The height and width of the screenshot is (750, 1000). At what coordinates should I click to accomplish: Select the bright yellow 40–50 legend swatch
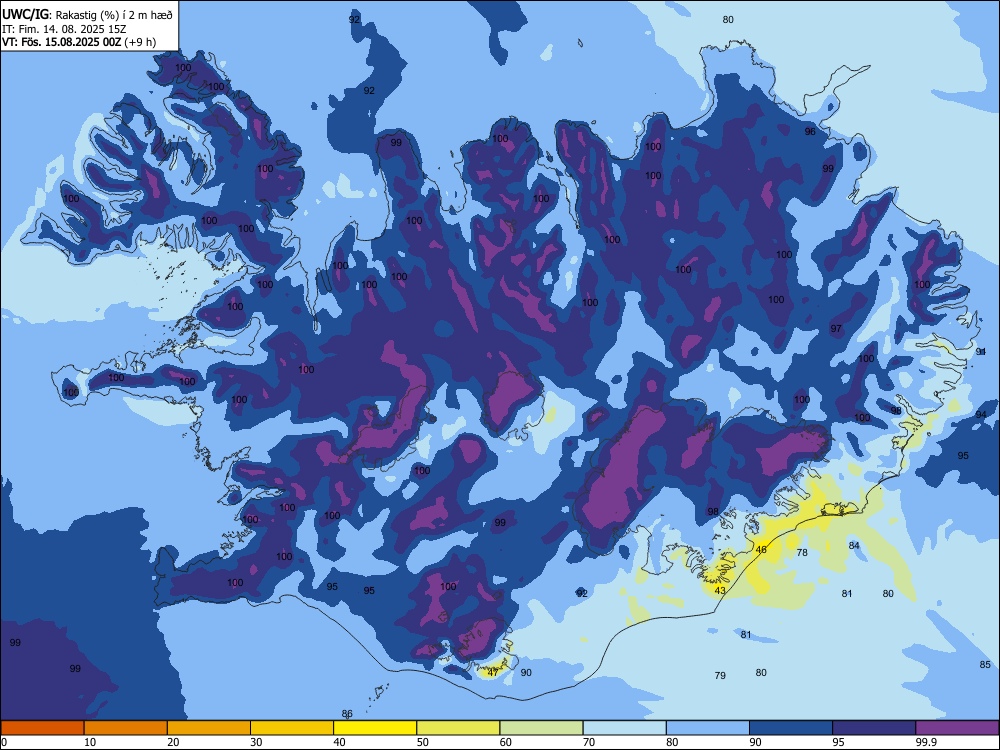pos(375,728)
